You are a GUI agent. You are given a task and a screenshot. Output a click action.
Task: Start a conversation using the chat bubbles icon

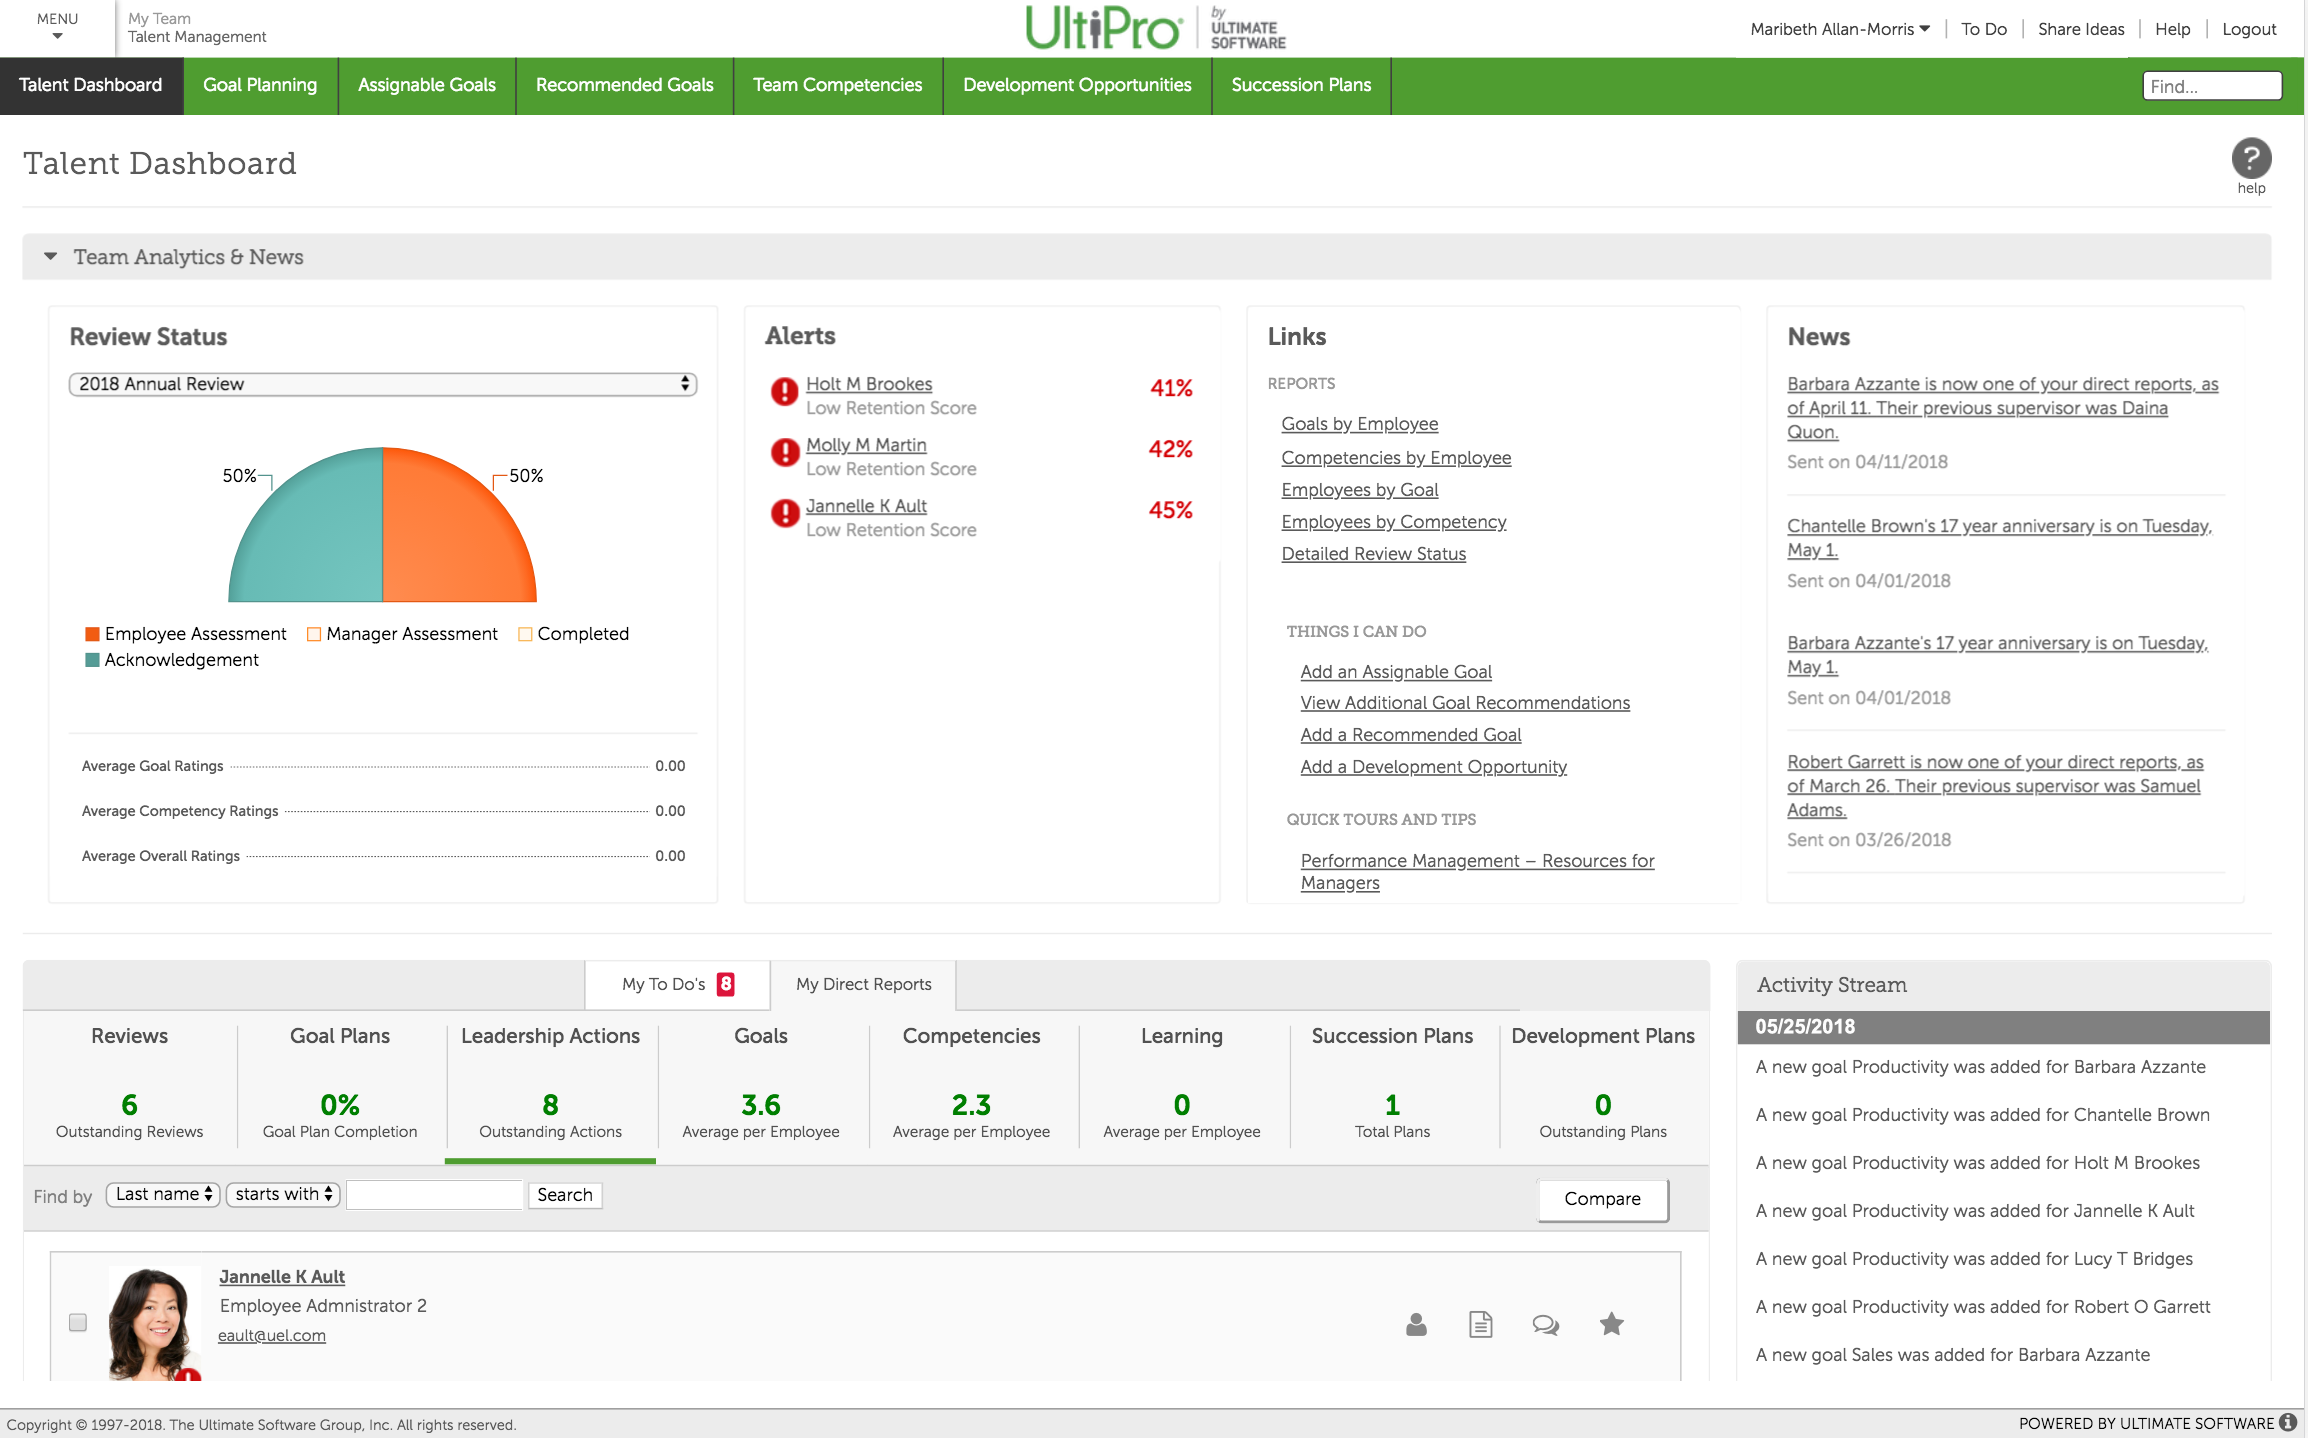coord(1546,1324)
